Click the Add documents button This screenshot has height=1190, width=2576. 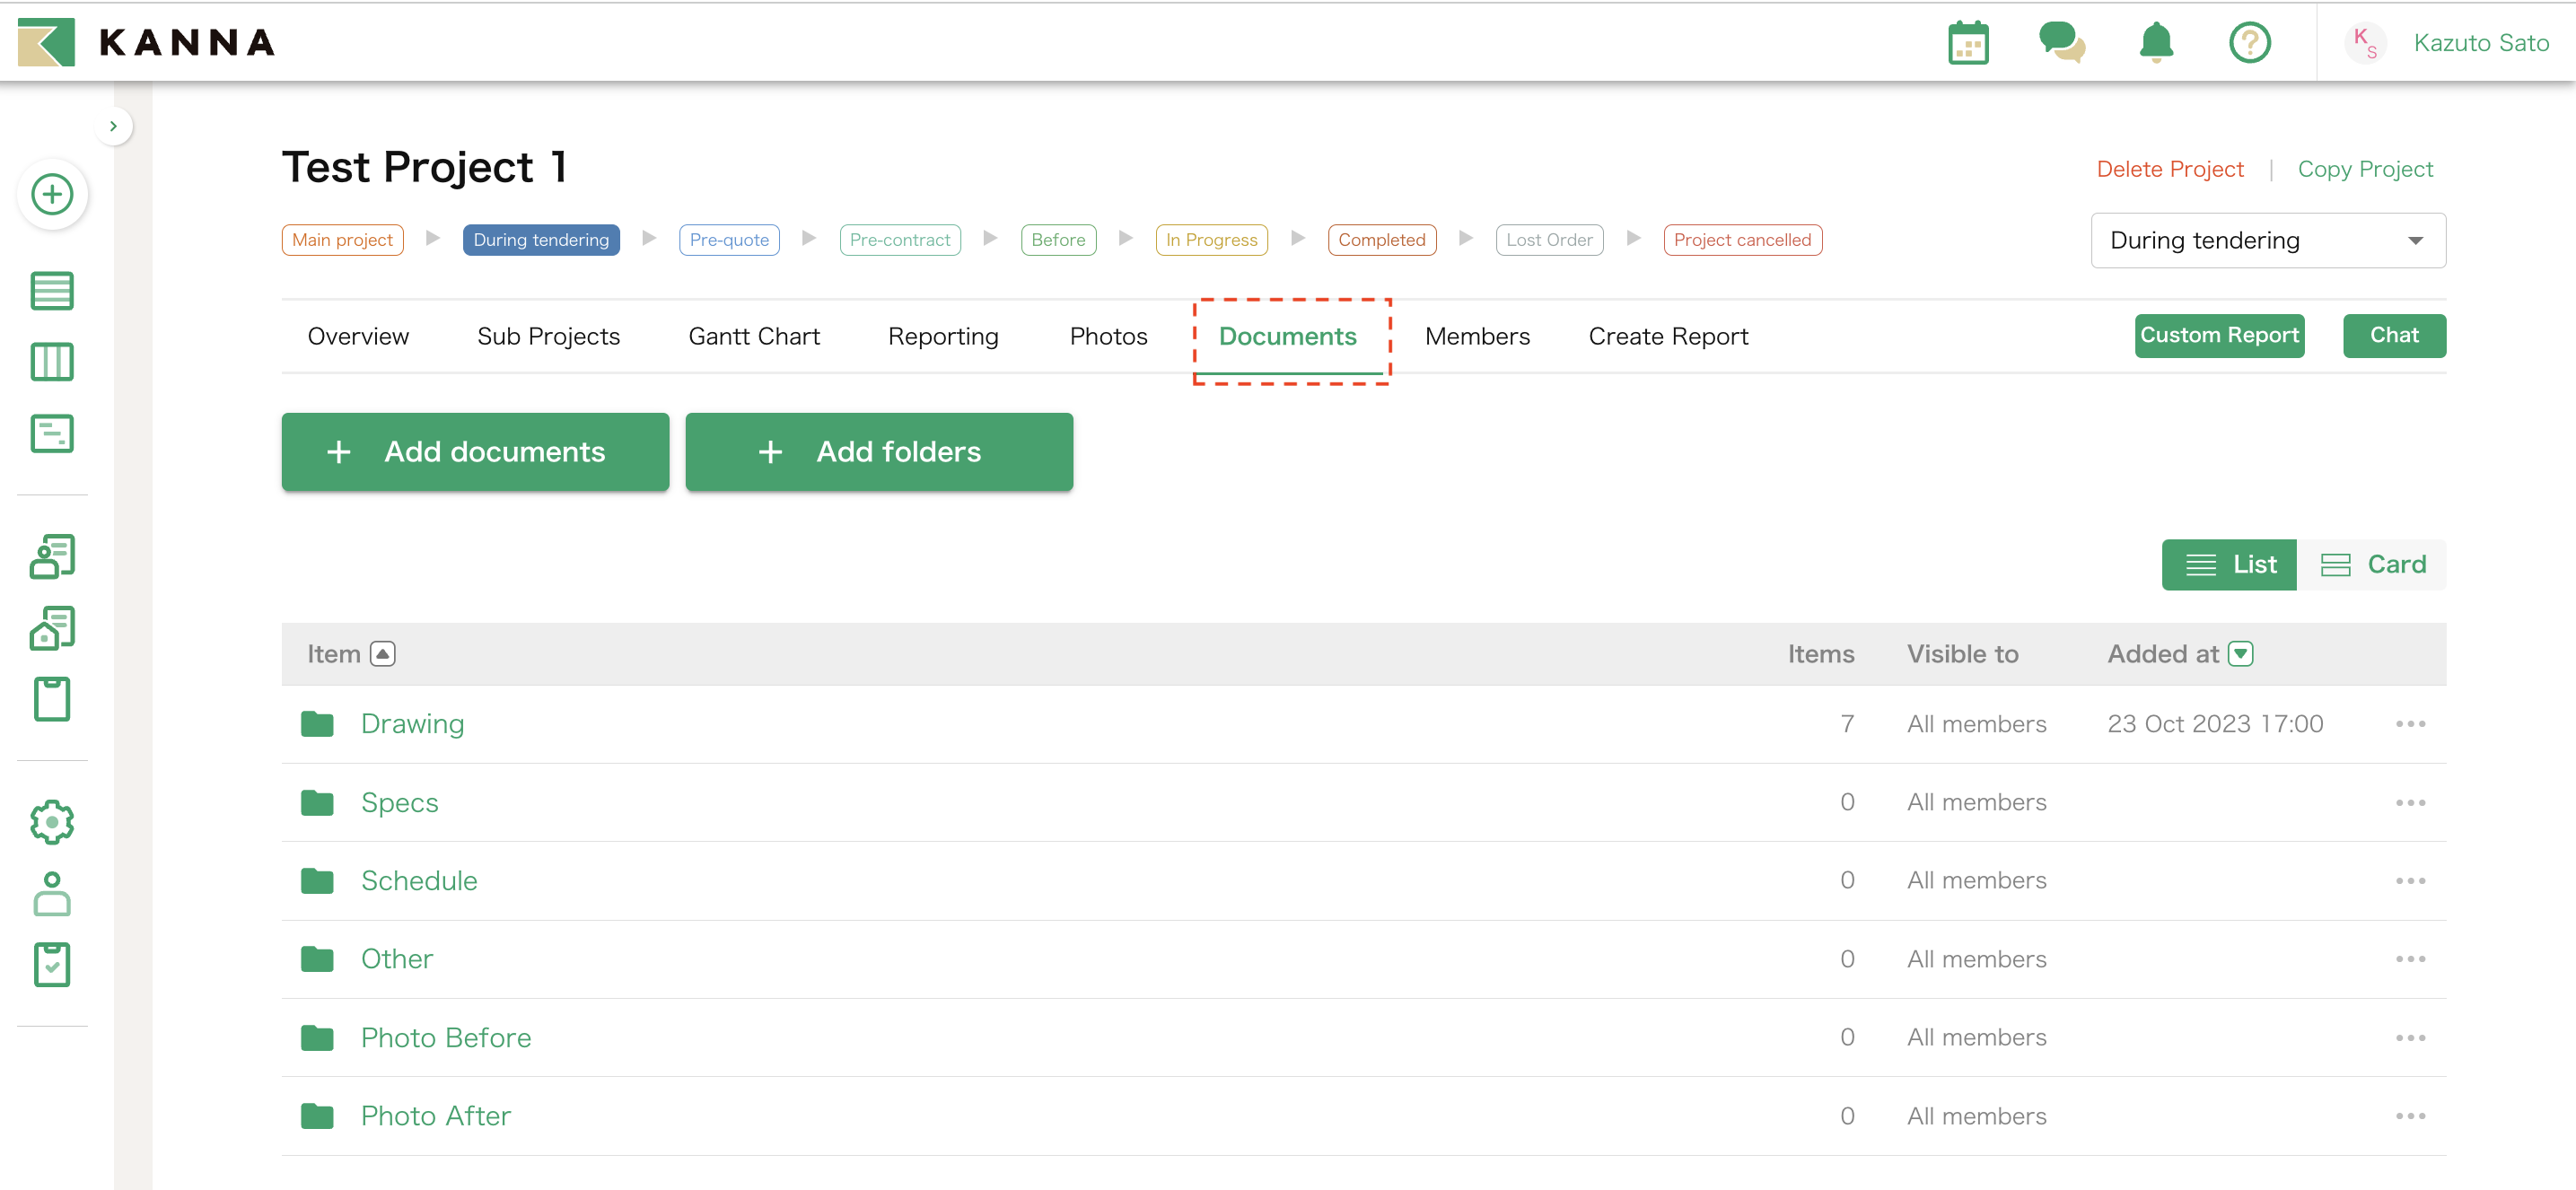(x=475, y=452)
